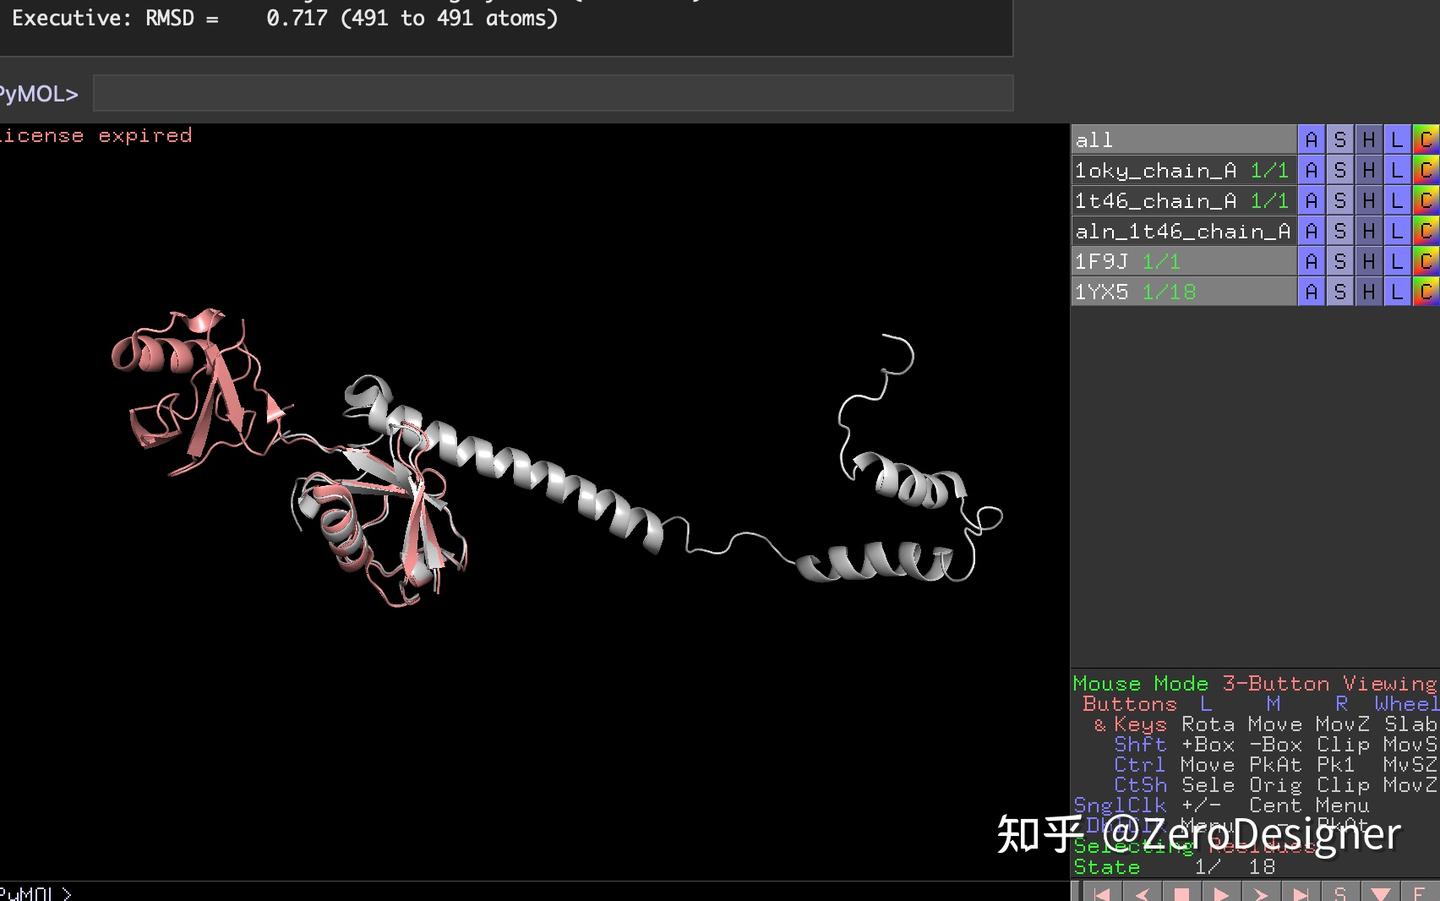
Task: Open the Show menu for 1t46_chain_A
Action: [x=1339, y=200]
